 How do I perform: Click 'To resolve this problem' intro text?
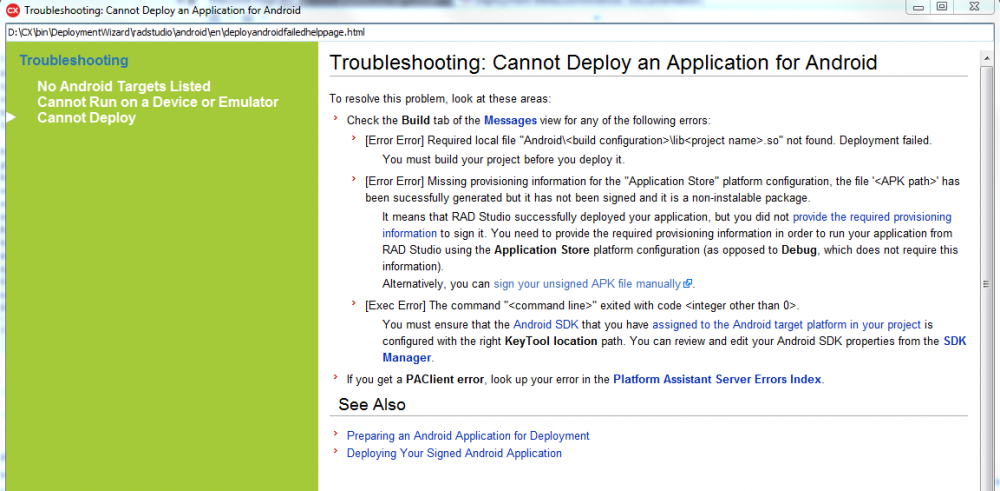(x=439, y=99)
